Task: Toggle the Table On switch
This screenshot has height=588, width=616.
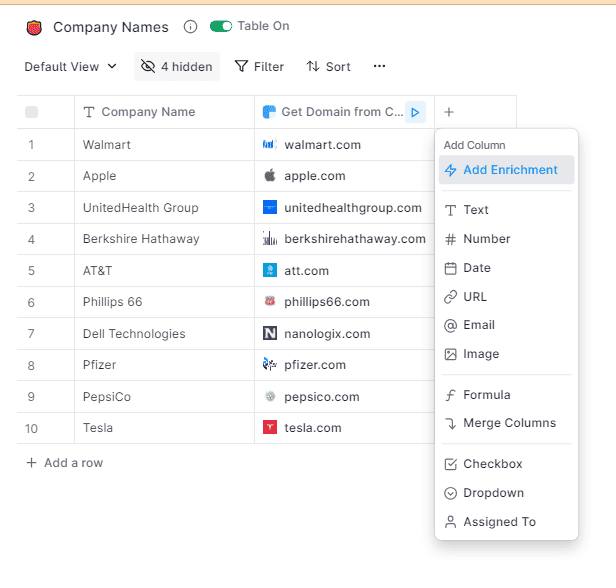Action: pyautogui.click(x=221, y=26)
